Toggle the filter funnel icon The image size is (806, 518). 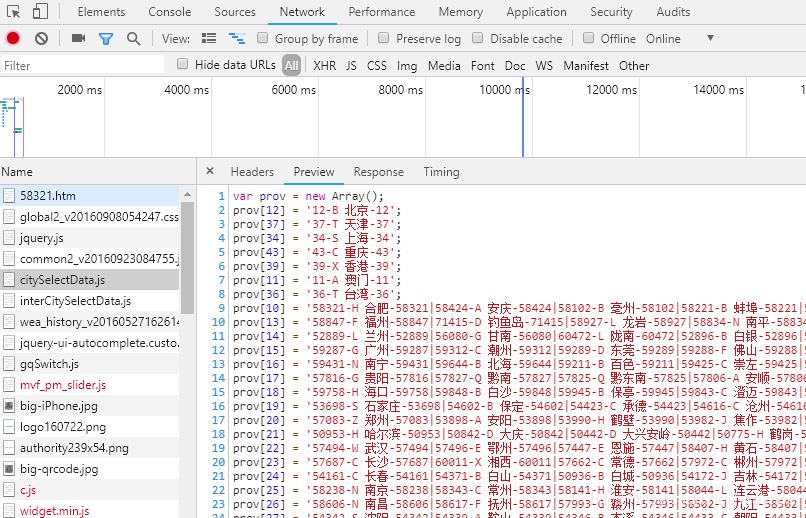[x=106, y=39]
